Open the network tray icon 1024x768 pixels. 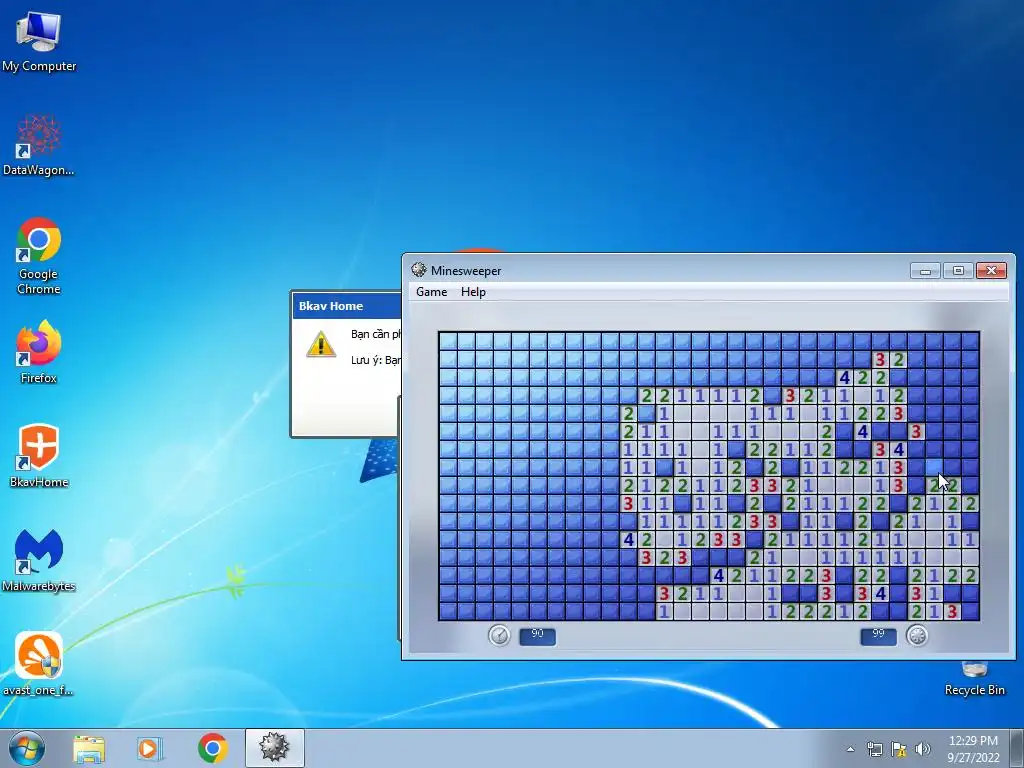click(x=874, y=749)
